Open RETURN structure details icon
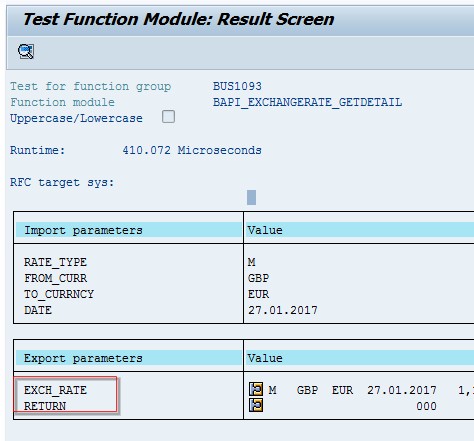Screen dimensions: 474x441 coord(256,405)
